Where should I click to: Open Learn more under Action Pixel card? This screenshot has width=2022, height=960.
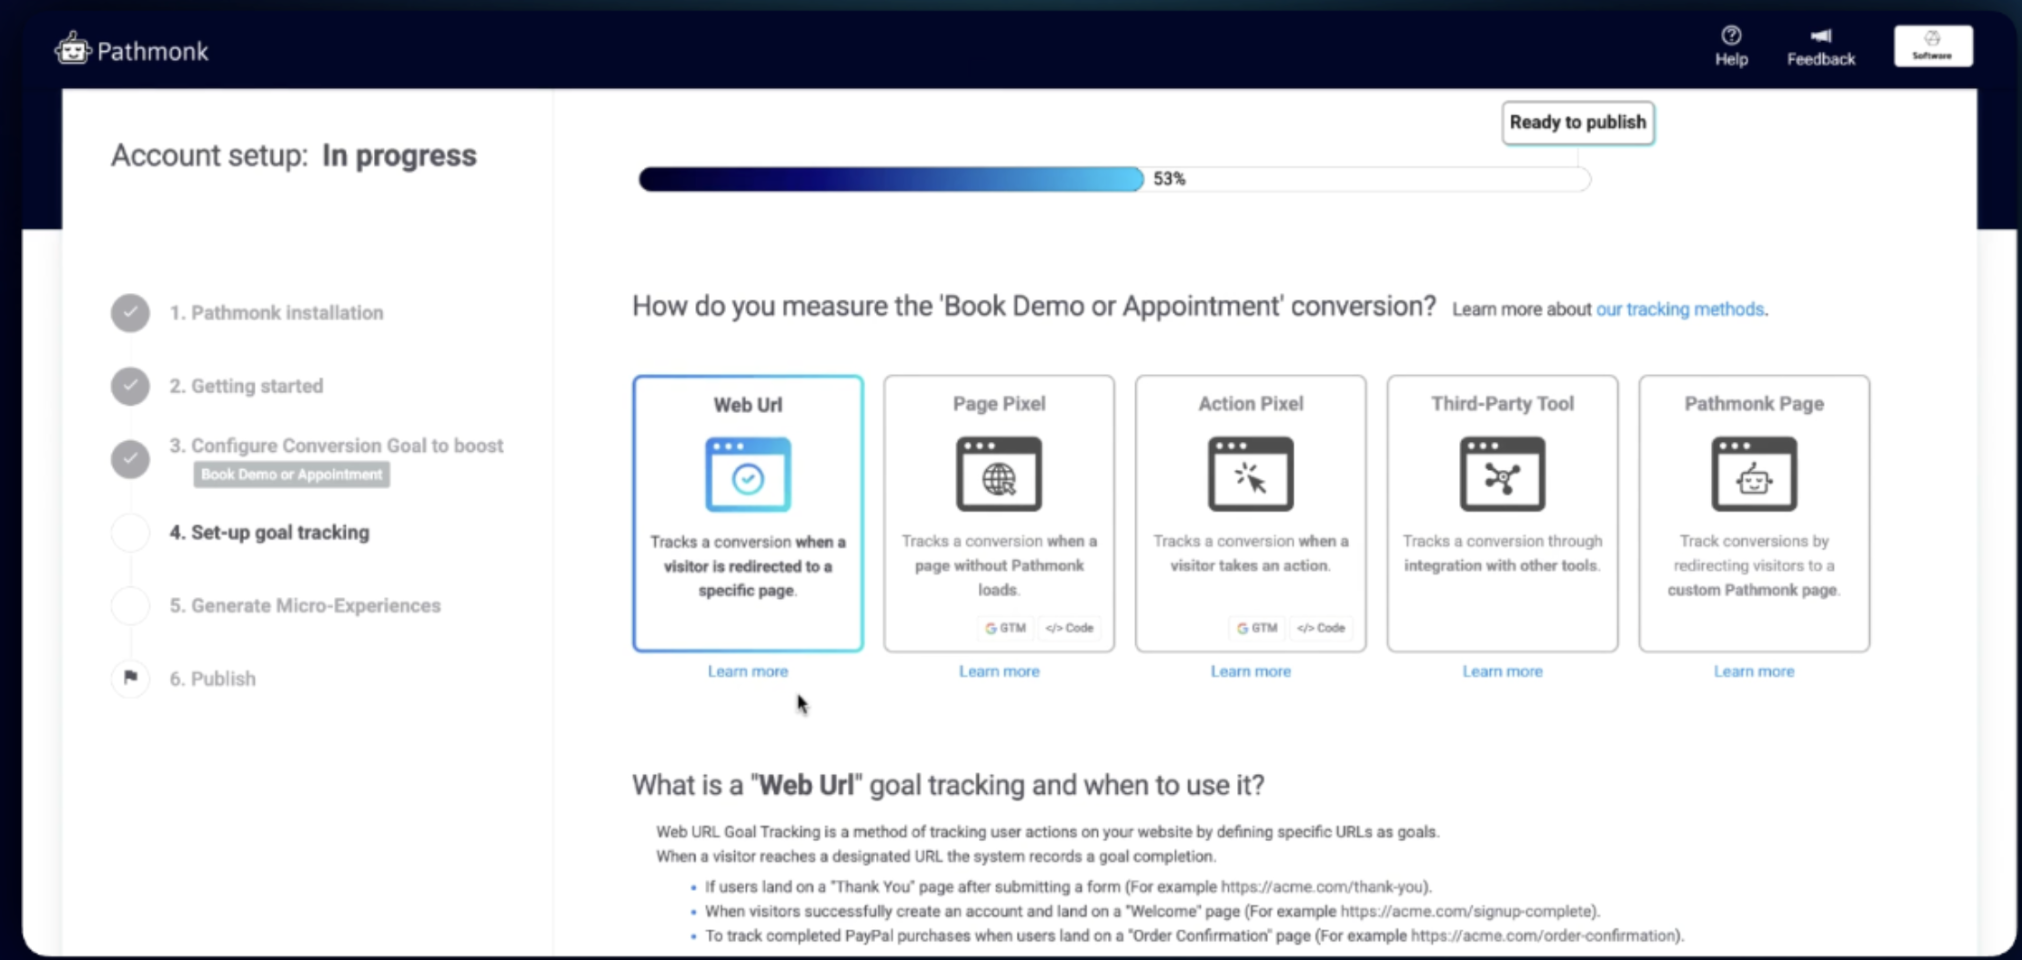click(x=1251, y=671)
